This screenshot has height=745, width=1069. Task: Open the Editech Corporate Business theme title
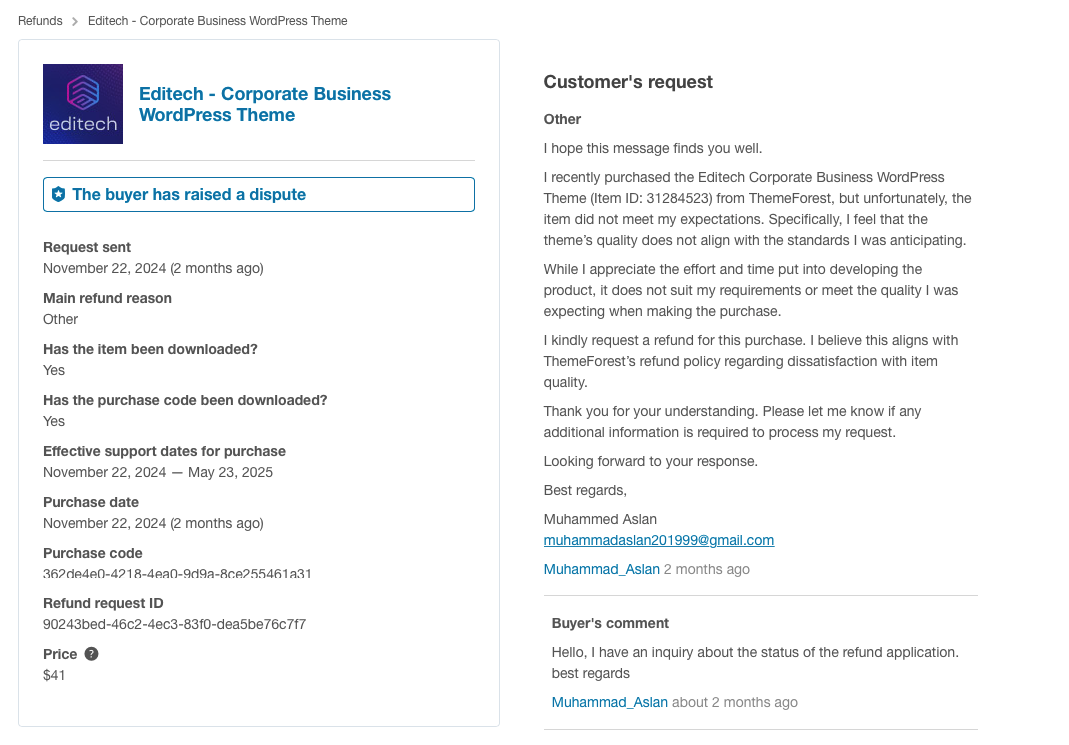click(x=265, y=104)
